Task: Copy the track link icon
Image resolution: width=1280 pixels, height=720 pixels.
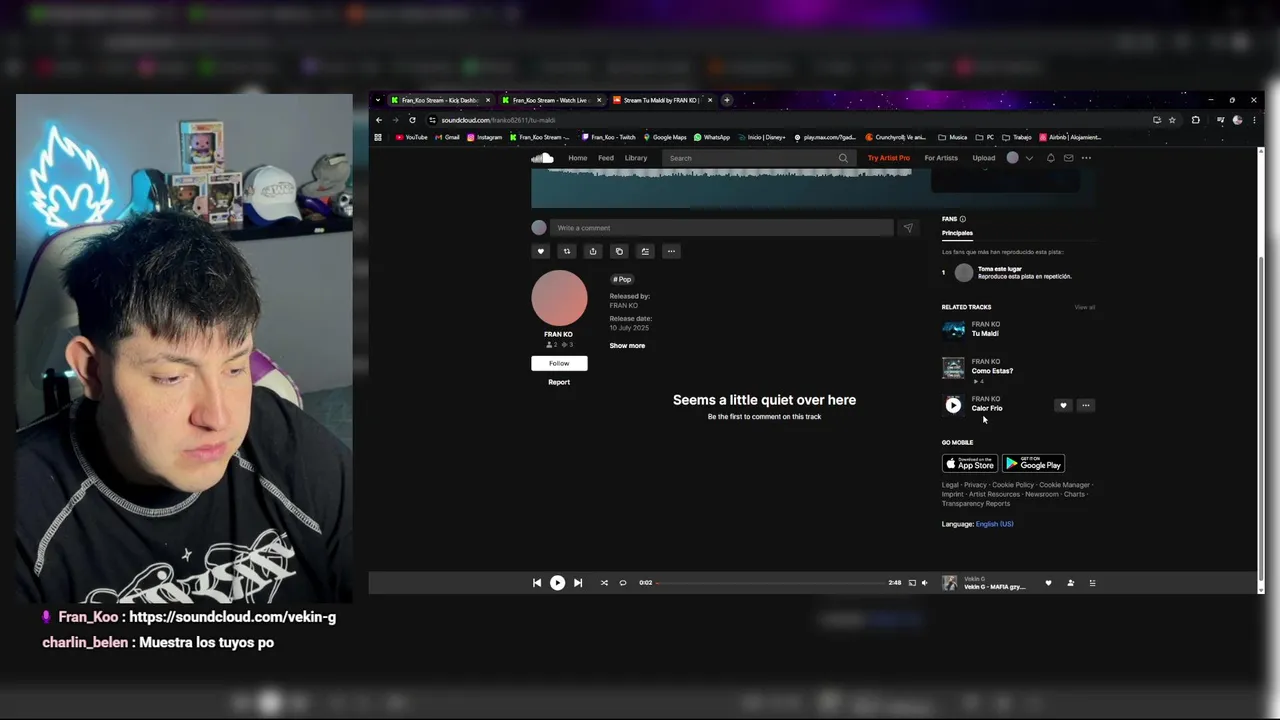Action: tap(619, 251)
